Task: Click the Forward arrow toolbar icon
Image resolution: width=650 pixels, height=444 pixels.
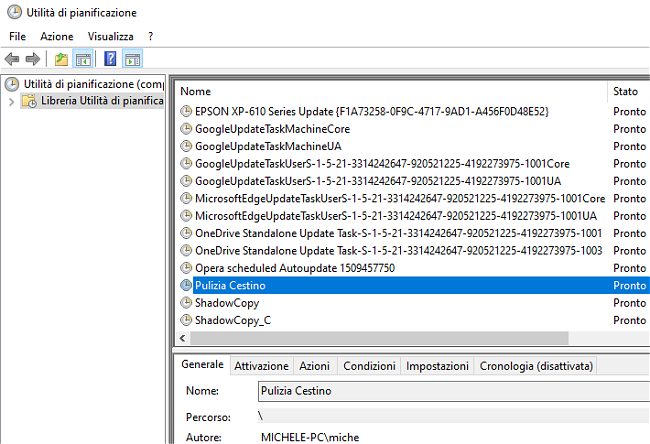Action: click(33, 59)
